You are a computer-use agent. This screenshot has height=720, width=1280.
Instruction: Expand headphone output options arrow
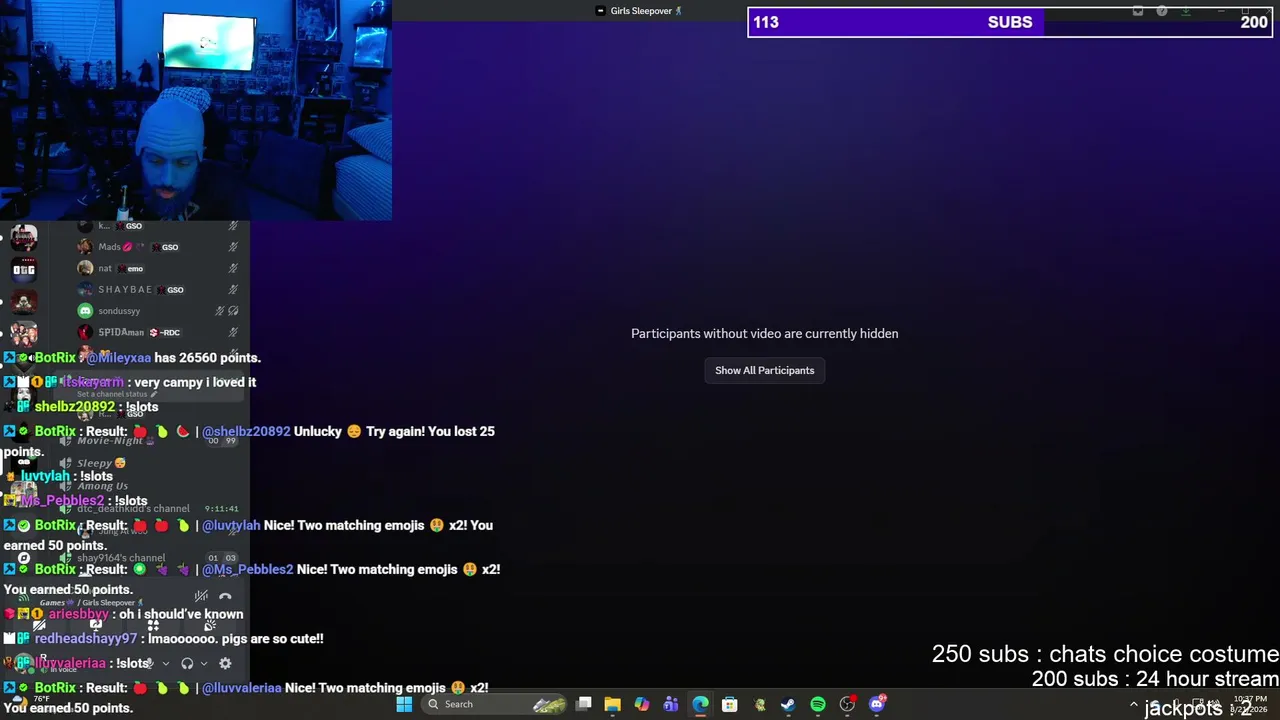click(x=204, y=663)
